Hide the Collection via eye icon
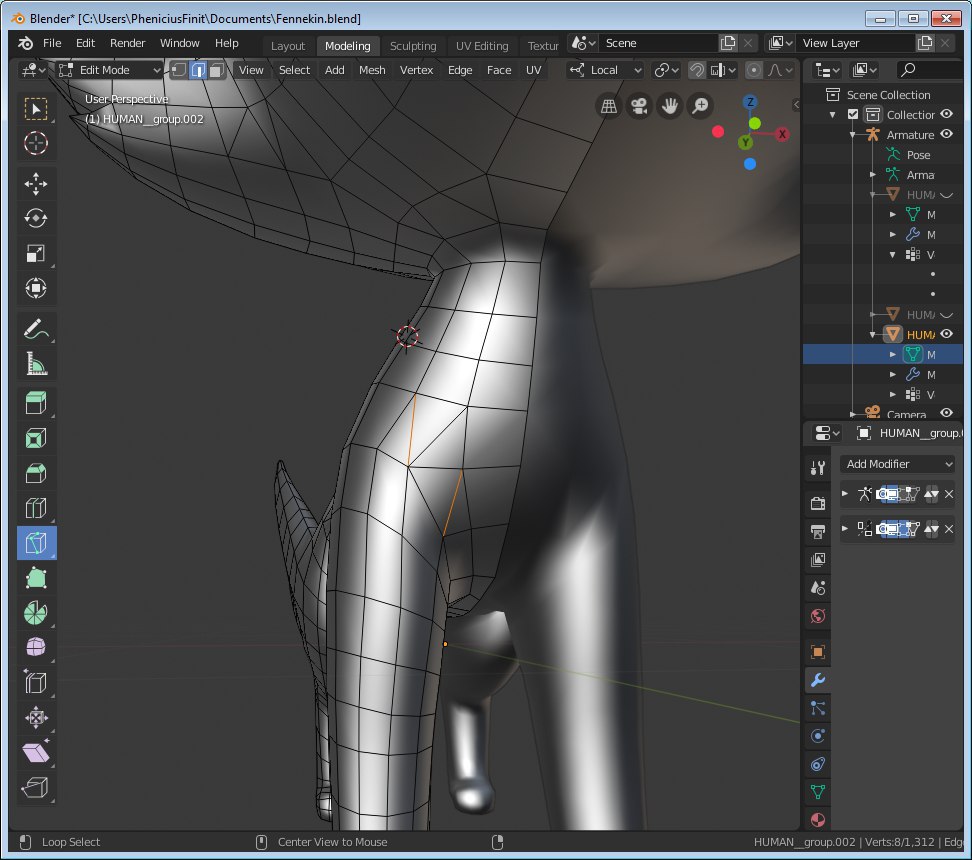Screen dimensions: 972x860 pyautogui.click(x=947, y=114)
